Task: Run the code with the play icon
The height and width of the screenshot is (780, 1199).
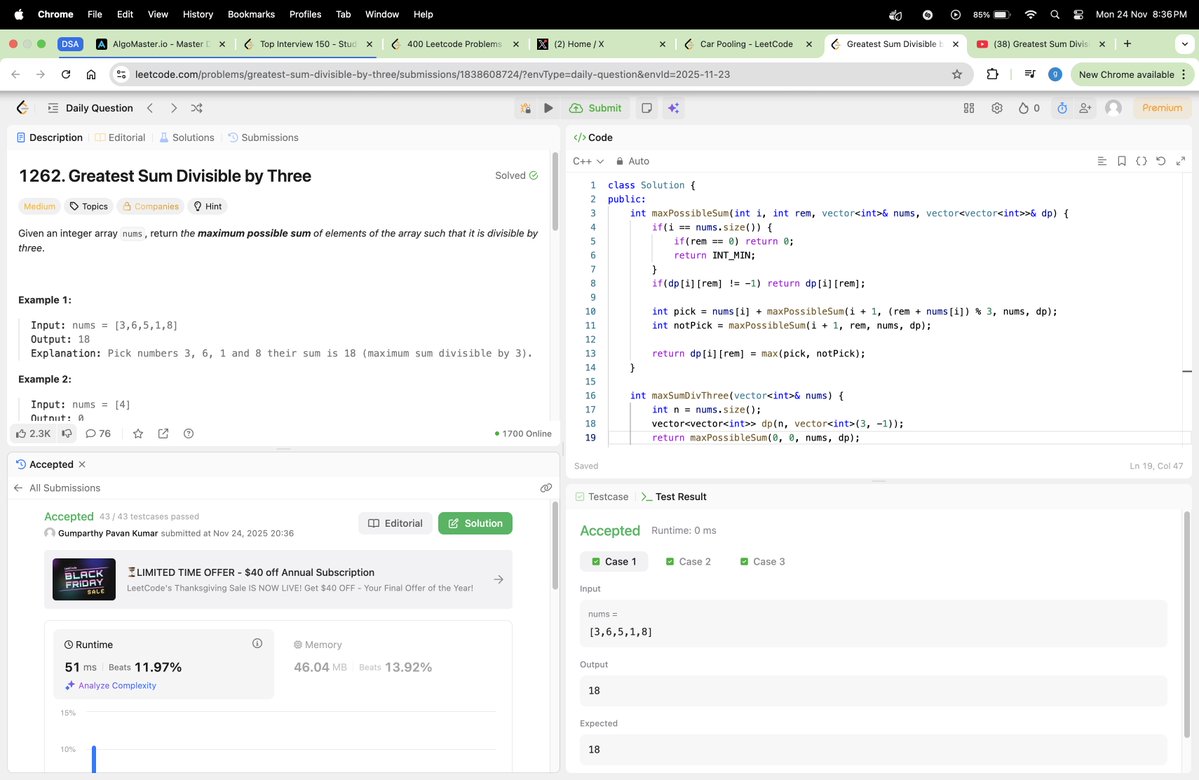Action: [548, 108]
